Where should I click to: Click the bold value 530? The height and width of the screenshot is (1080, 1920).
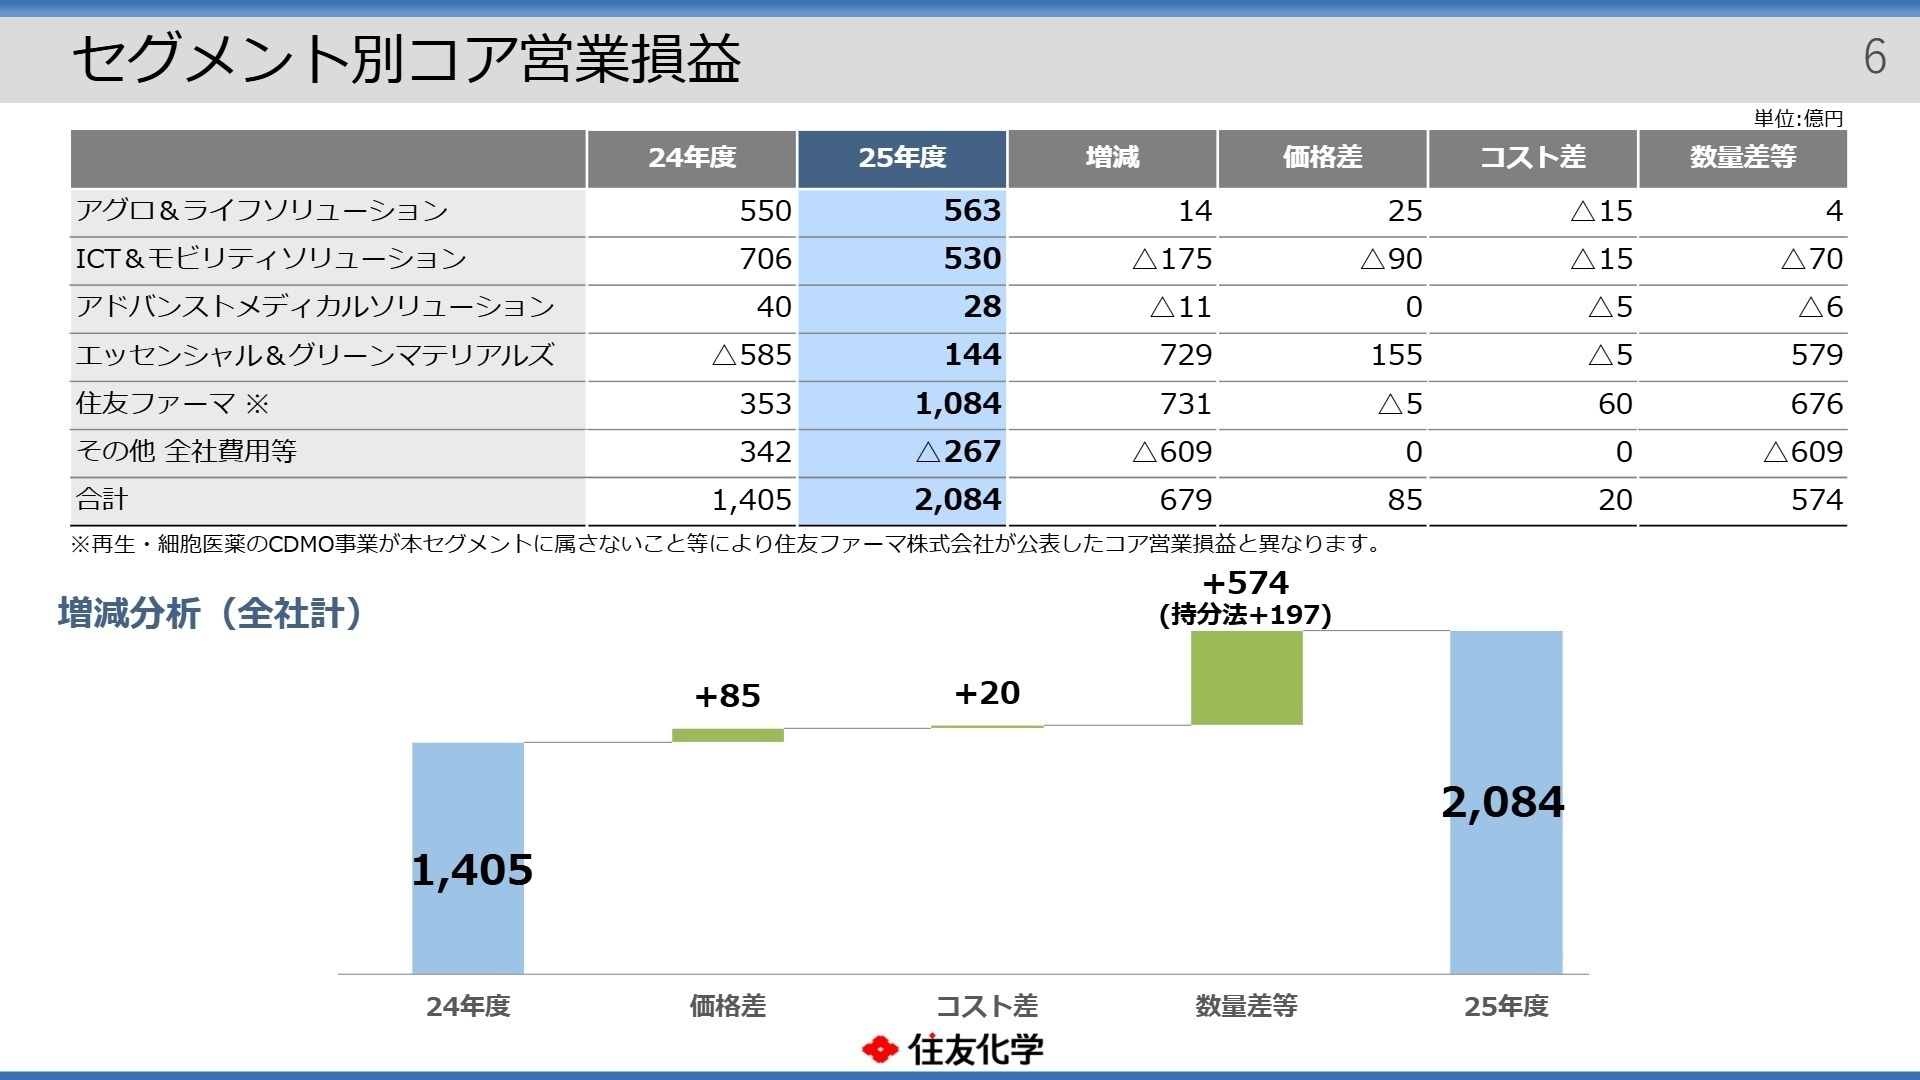tap(972, 259)
